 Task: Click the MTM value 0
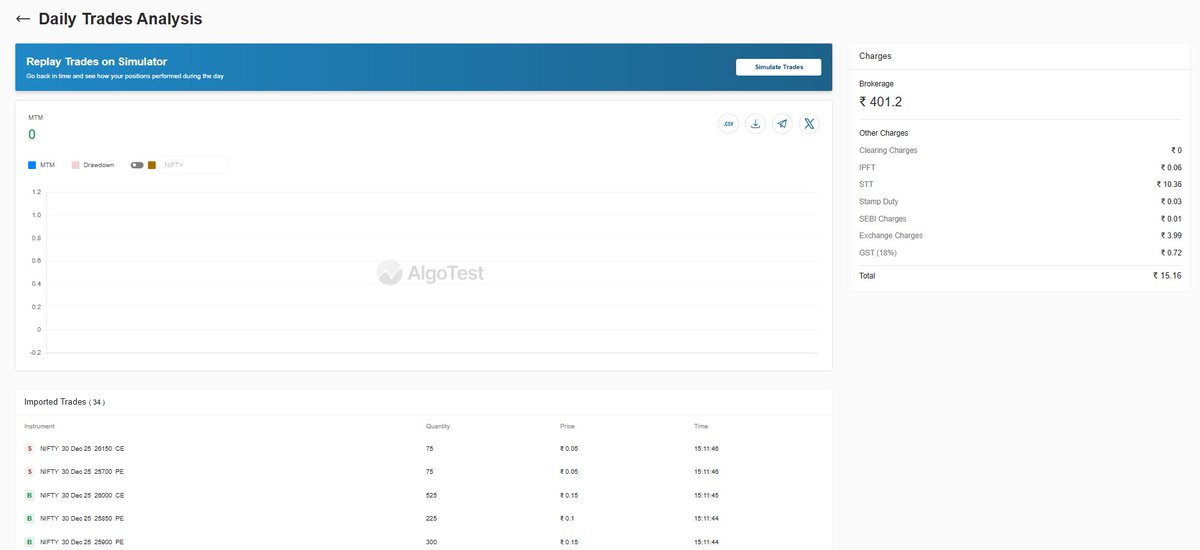pos(32,134)
